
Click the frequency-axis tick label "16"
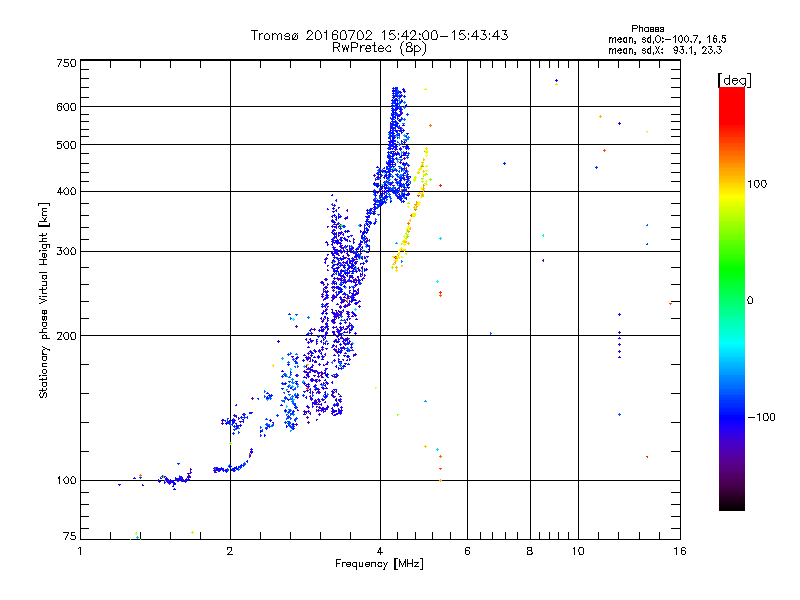tap(680, 551)
